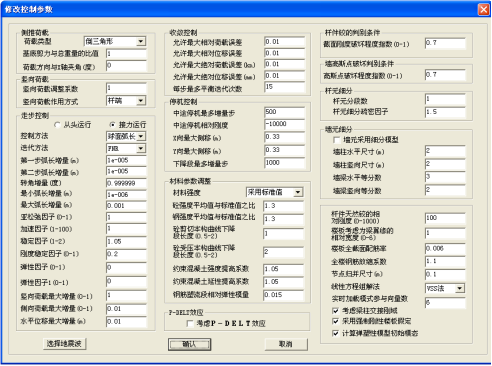Viewport: 492px width, 366px height.
Task: Click the 中途停机最多增量步 field
Action: (x=285, y=112)
